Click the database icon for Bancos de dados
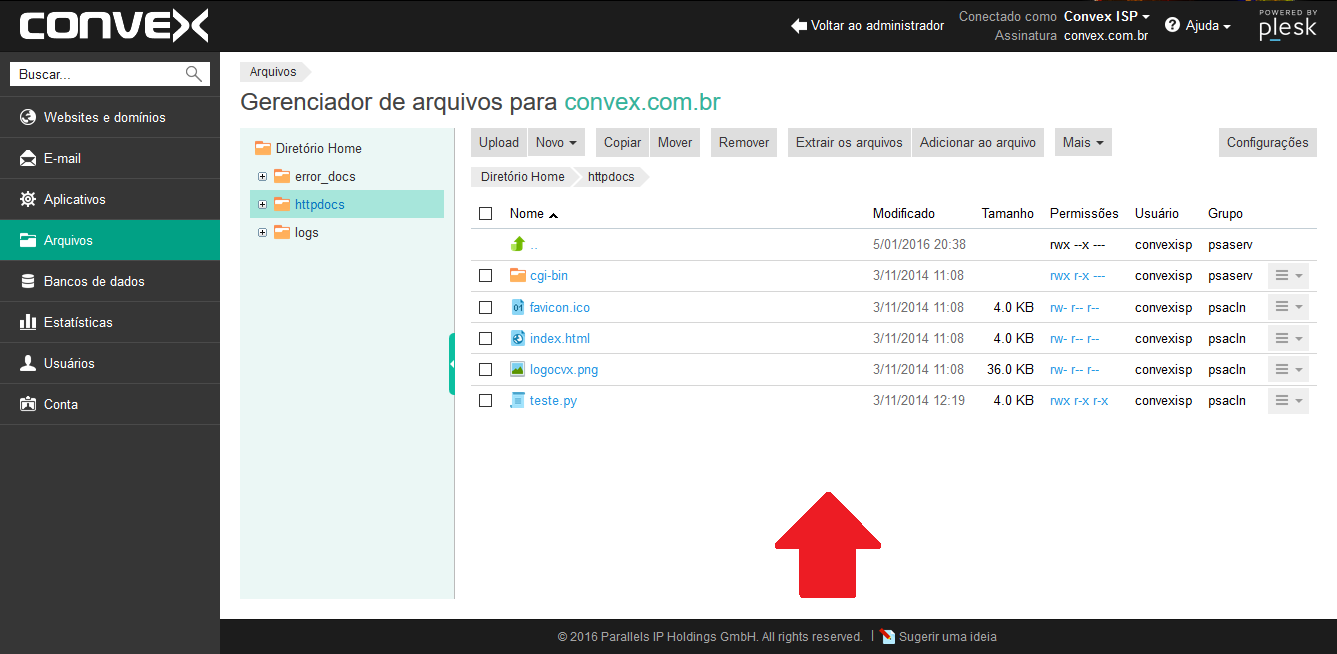 tap(28, 281)
